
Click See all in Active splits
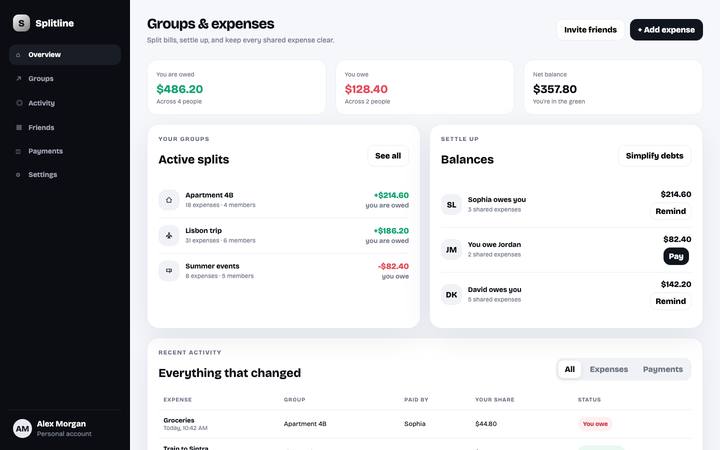coord(388,156)
